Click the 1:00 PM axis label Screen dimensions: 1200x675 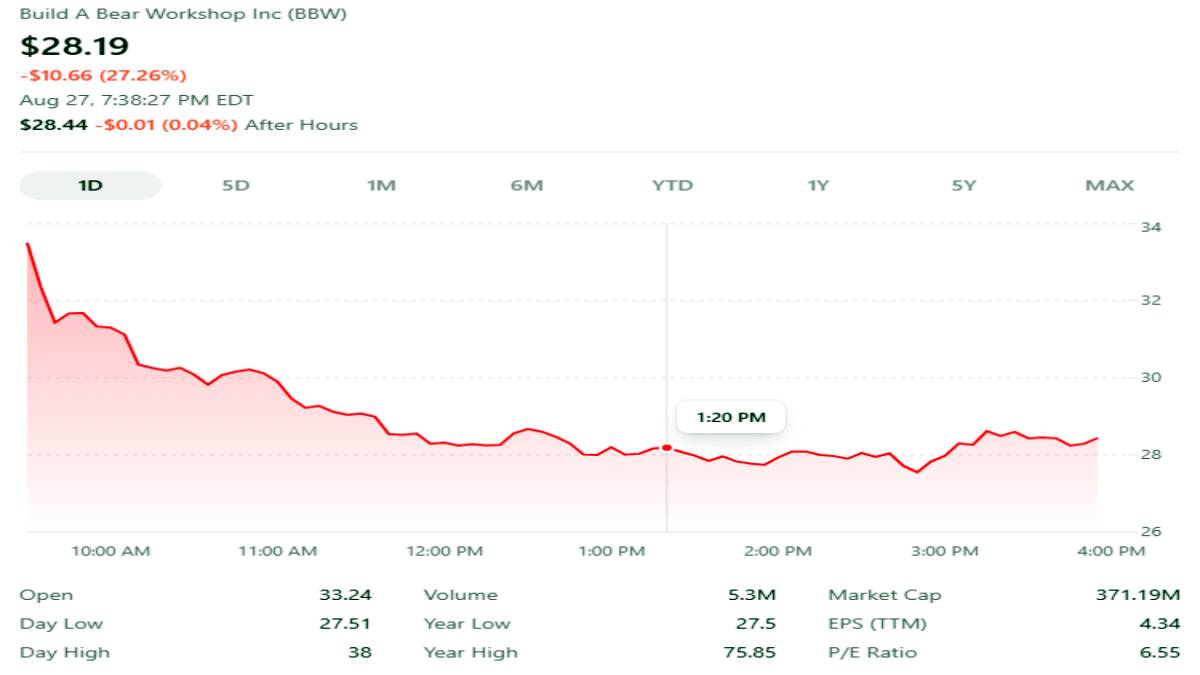pos(612,551)
